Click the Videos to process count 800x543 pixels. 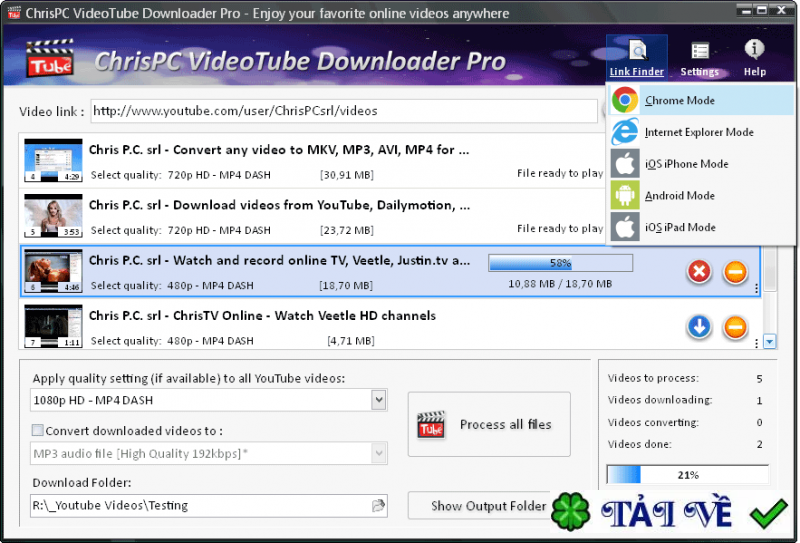(759, 379)
